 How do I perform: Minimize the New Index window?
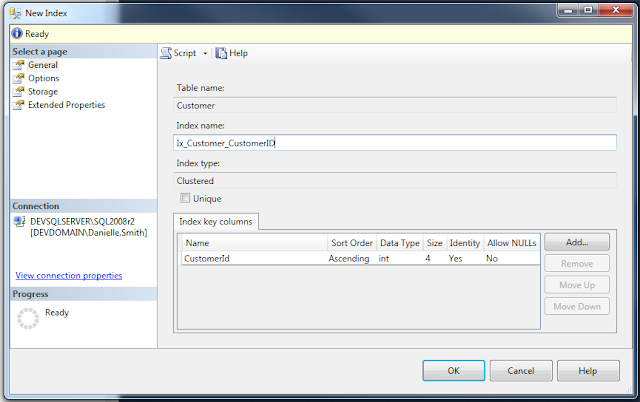click(568, 10)
